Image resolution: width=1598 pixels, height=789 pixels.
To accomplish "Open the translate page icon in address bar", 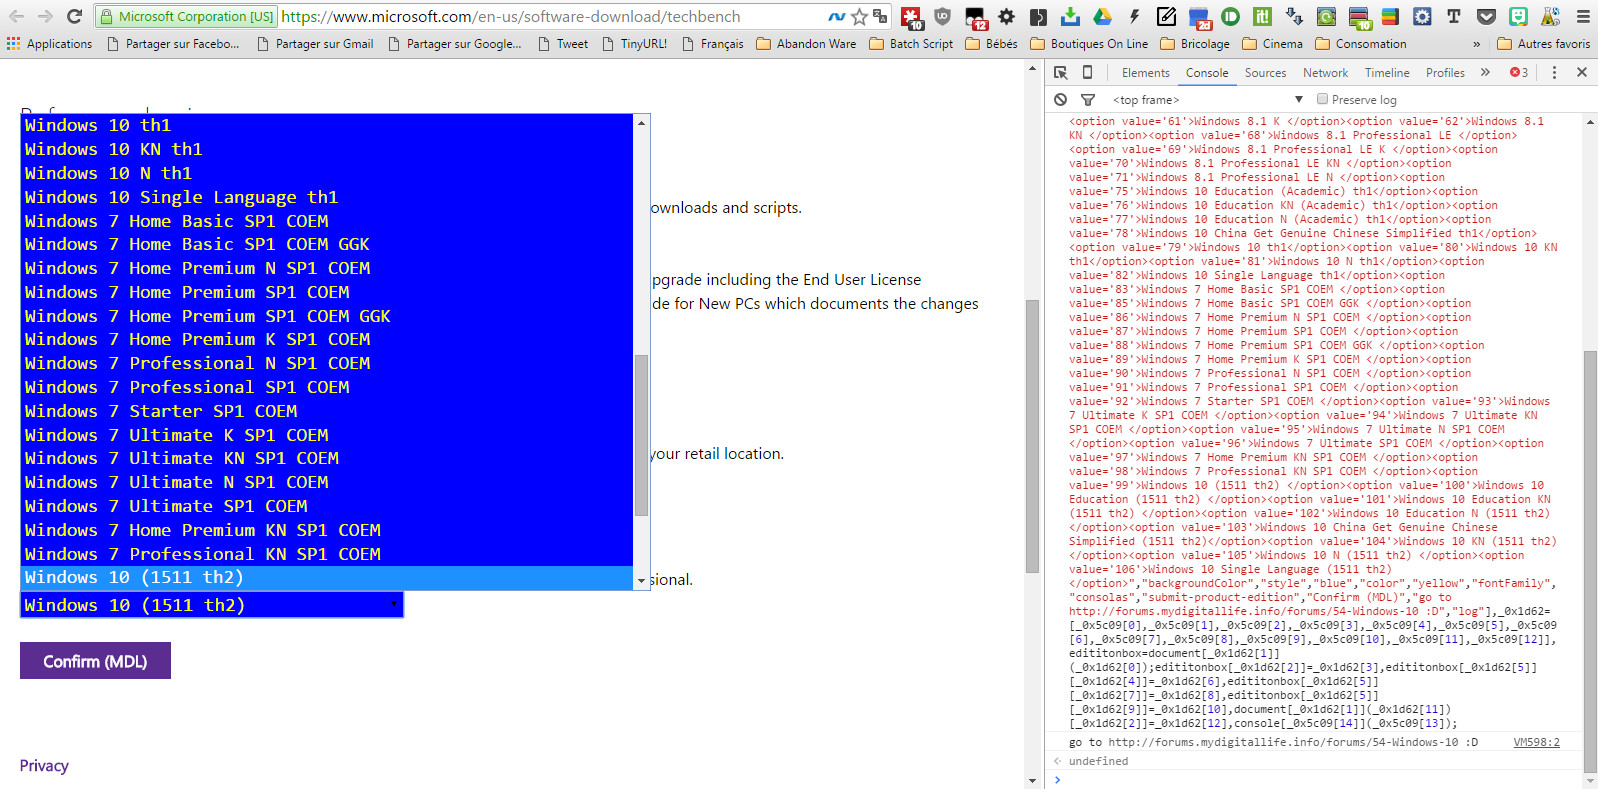I will (x=880, y=16).
